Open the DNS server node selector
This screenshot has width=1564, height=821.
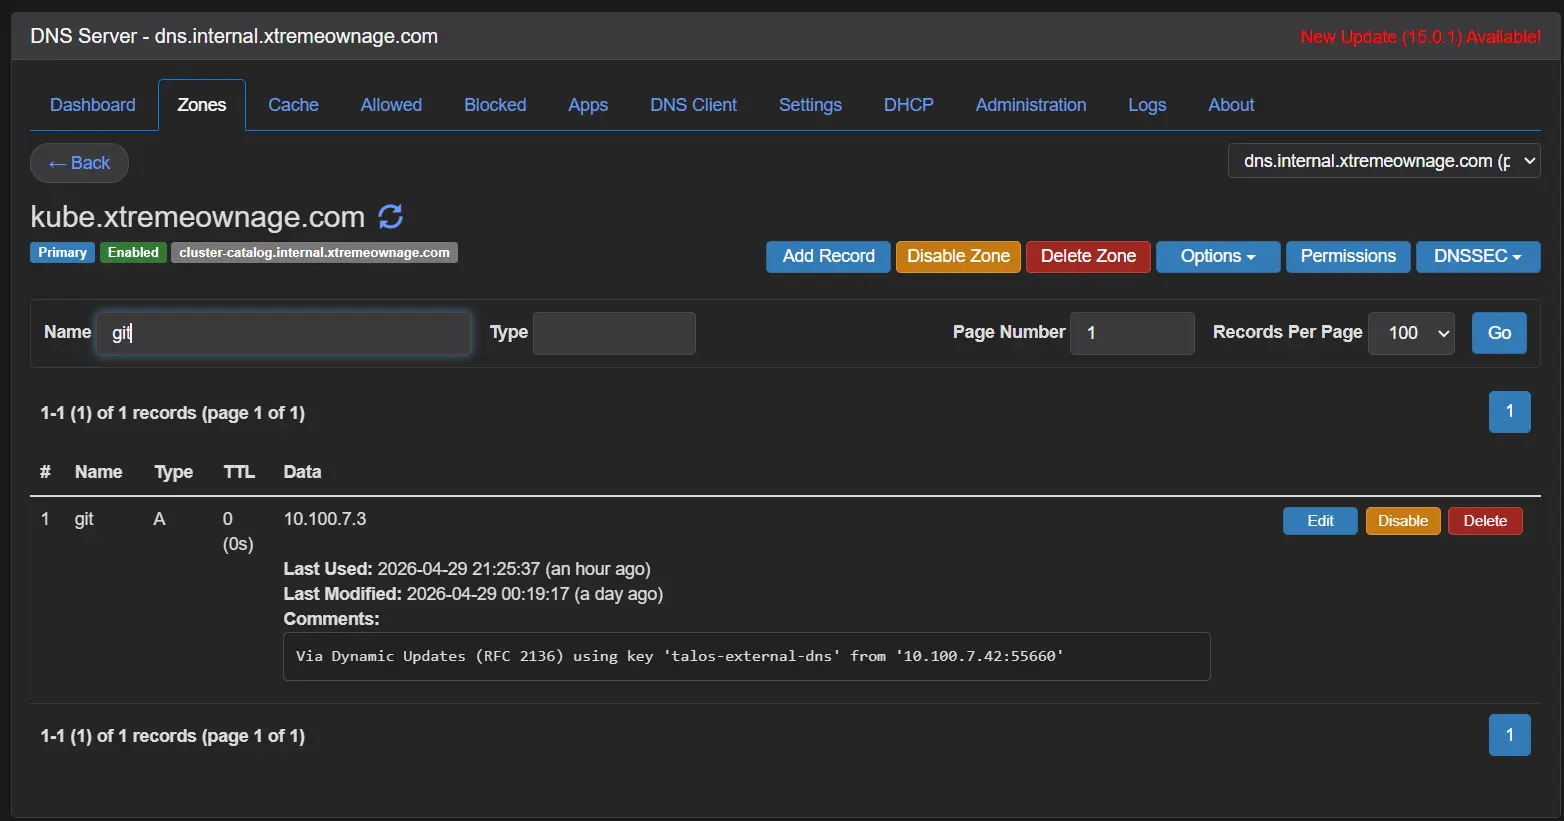[1383, 161]
